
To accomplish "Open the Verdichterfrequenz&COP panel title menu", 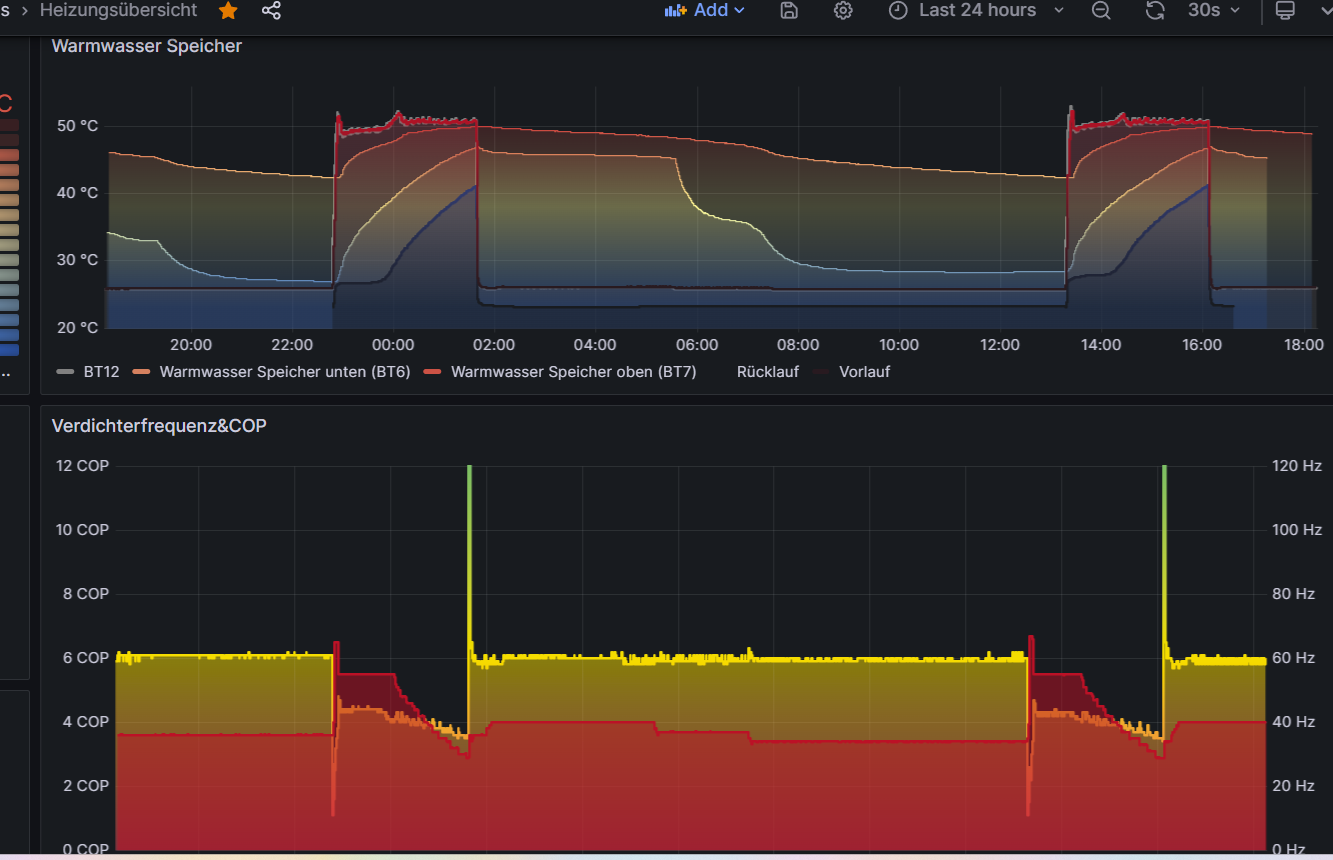I will (159, 426).
